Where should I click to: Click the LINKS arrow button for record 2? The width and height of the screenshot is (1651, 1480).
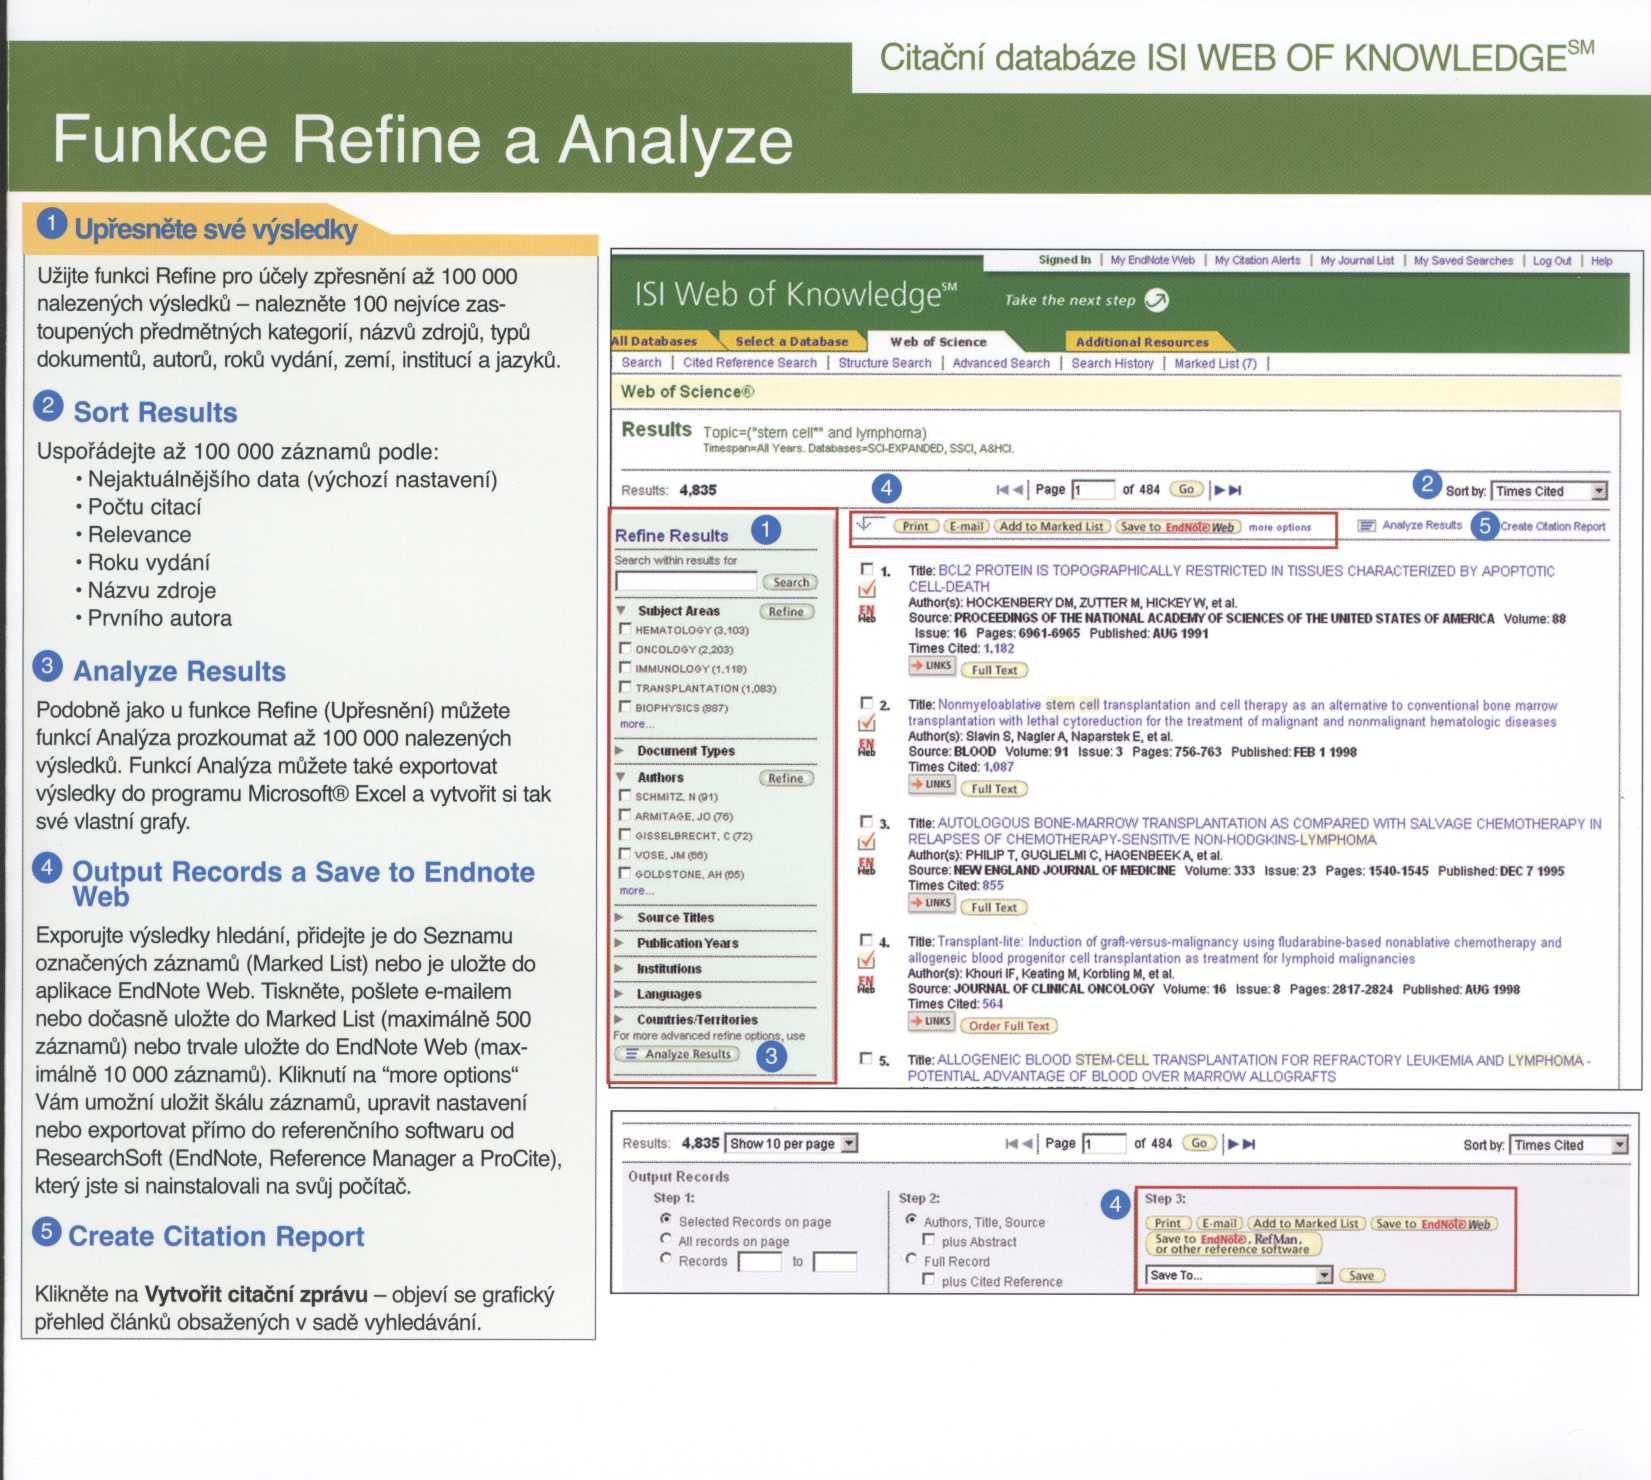click(x=931, y=785)
